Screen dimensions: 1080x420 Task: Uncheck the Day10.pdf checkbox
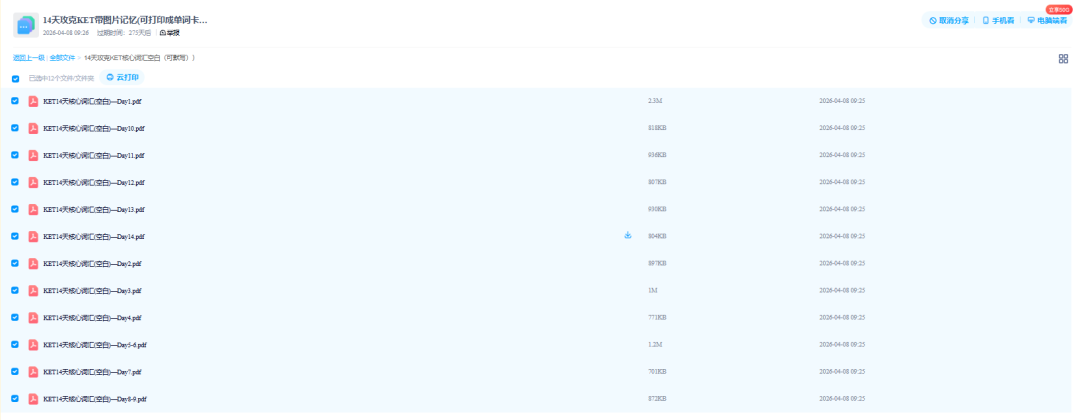[15, 127]
